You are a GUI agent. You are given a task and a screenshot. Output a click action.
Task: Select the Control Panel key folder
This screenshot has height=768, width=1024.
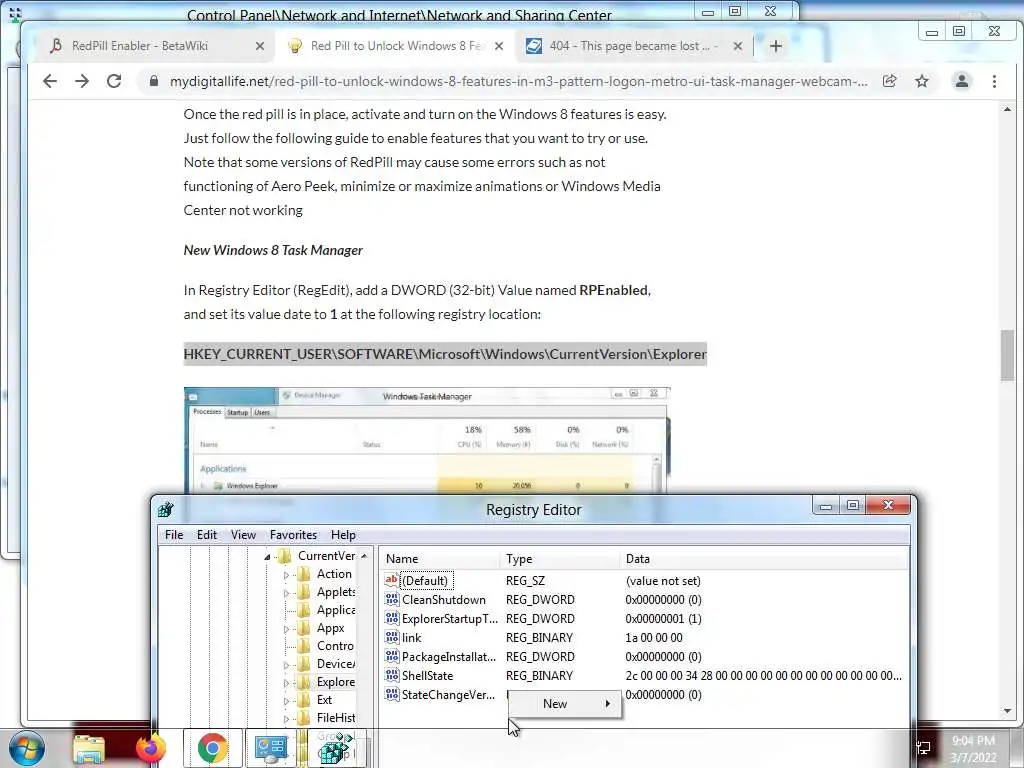click(x=335, y=646)
